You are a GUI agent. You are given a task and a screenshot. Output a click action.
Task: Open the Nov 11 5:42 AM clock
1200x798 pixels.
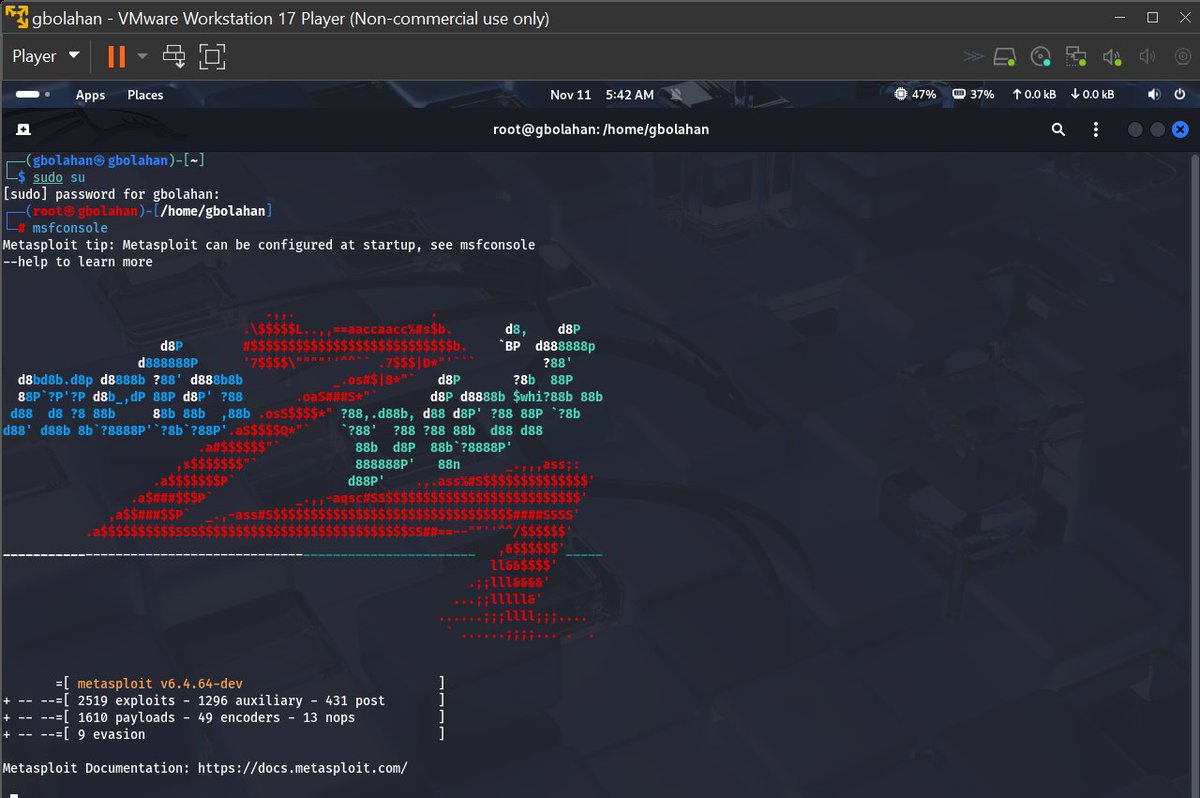coord(602,95)
